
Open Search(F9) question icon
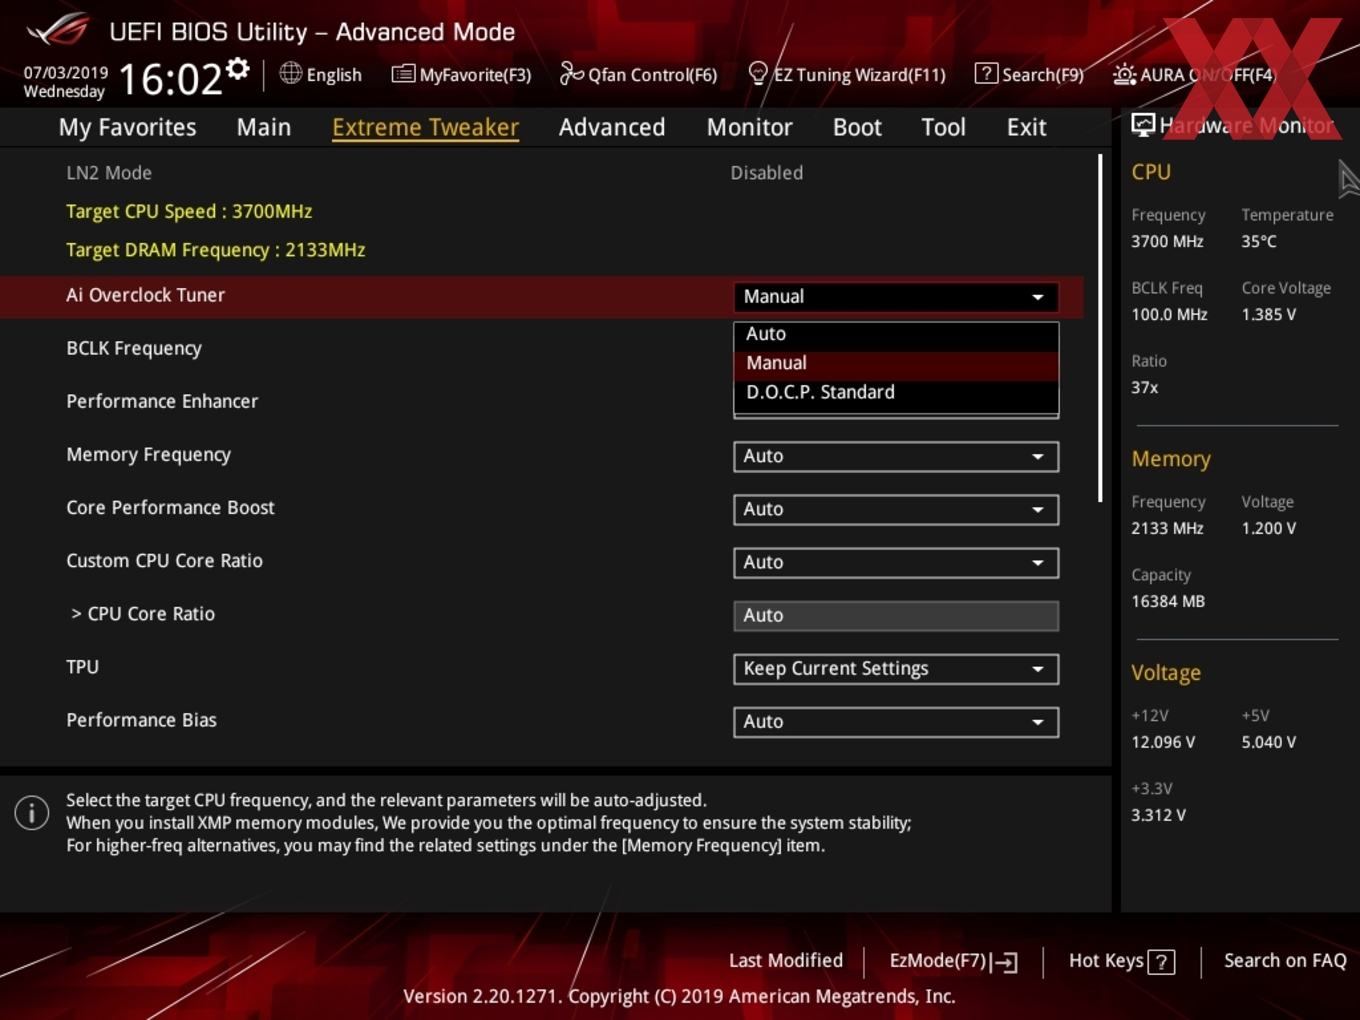pyautogui.click(x=986, y=73)
